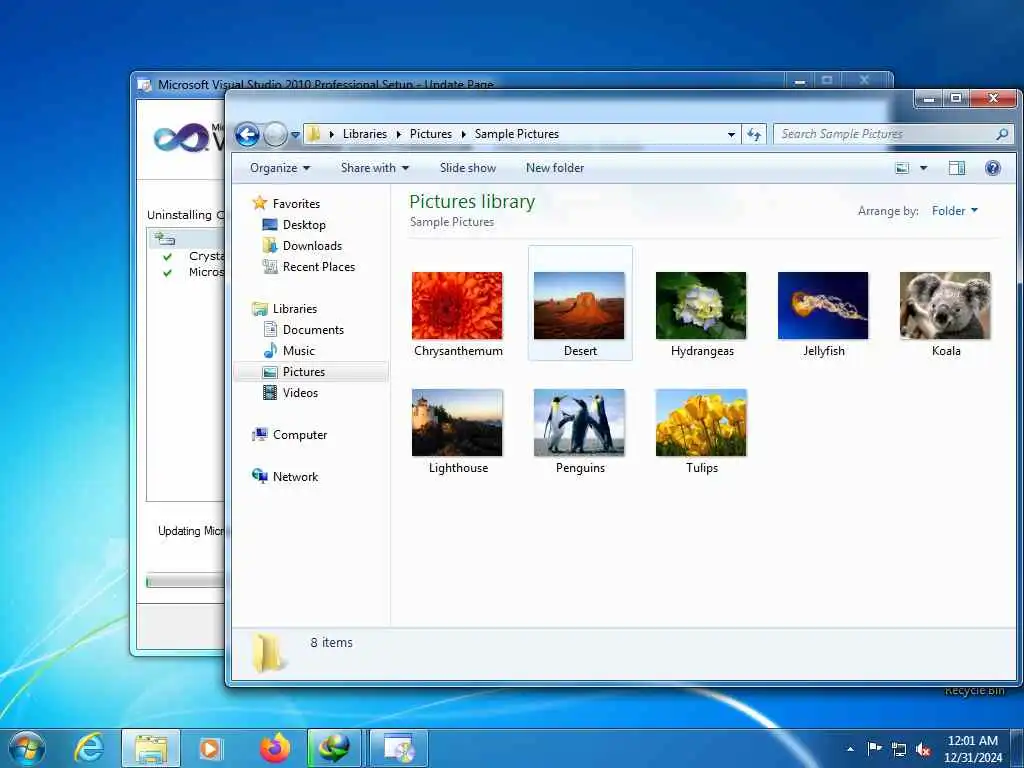Click Libraries in the address breadcrumb
The height and width of the screenshot is (768, 1024).
point(364,134)
